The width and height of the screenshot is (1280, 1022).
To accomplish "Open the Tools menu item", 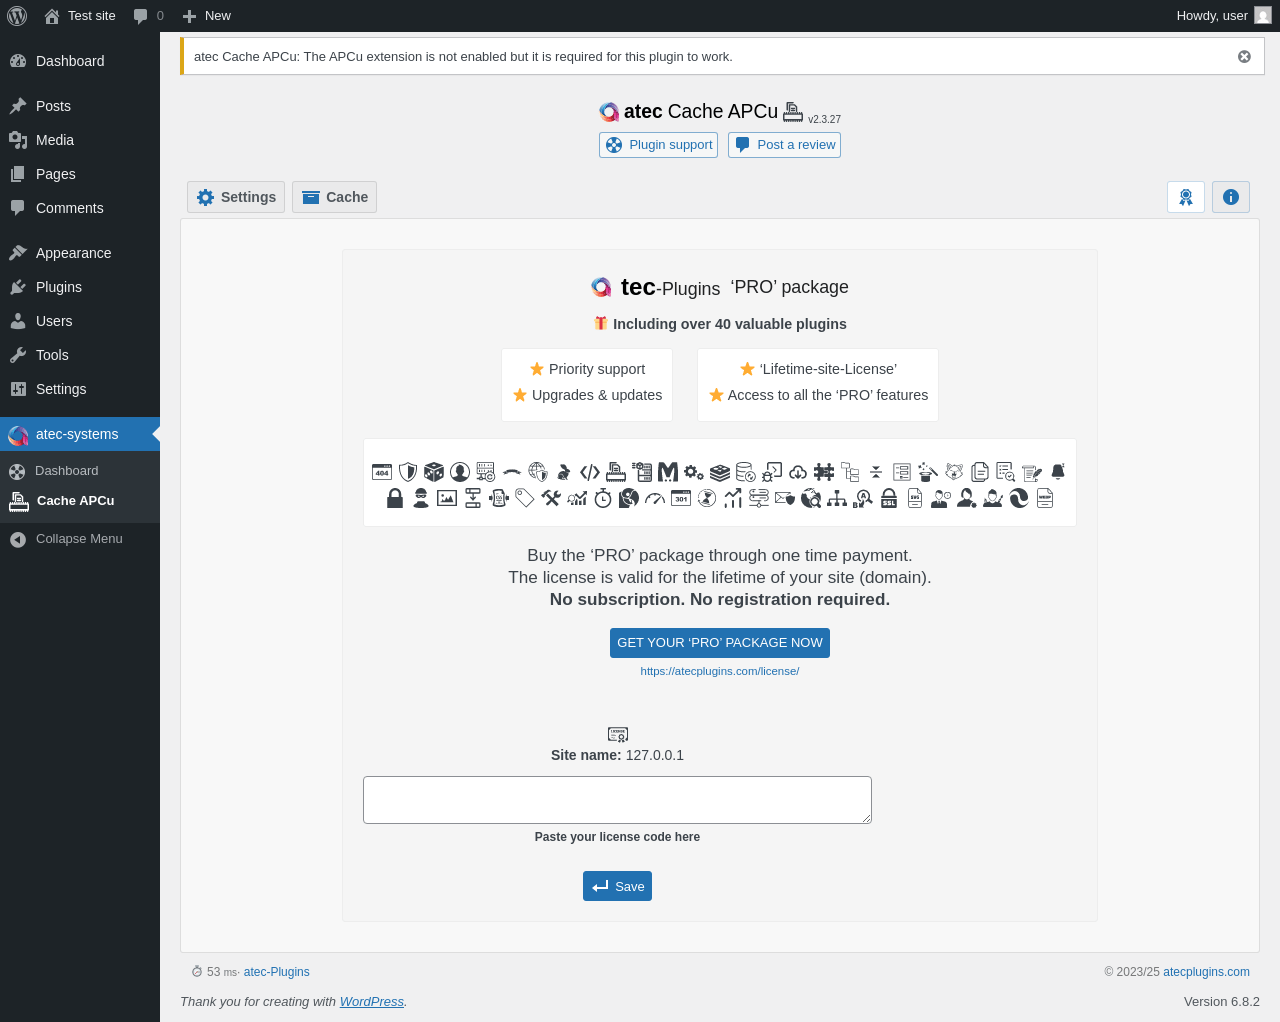I will coord(80,355).
